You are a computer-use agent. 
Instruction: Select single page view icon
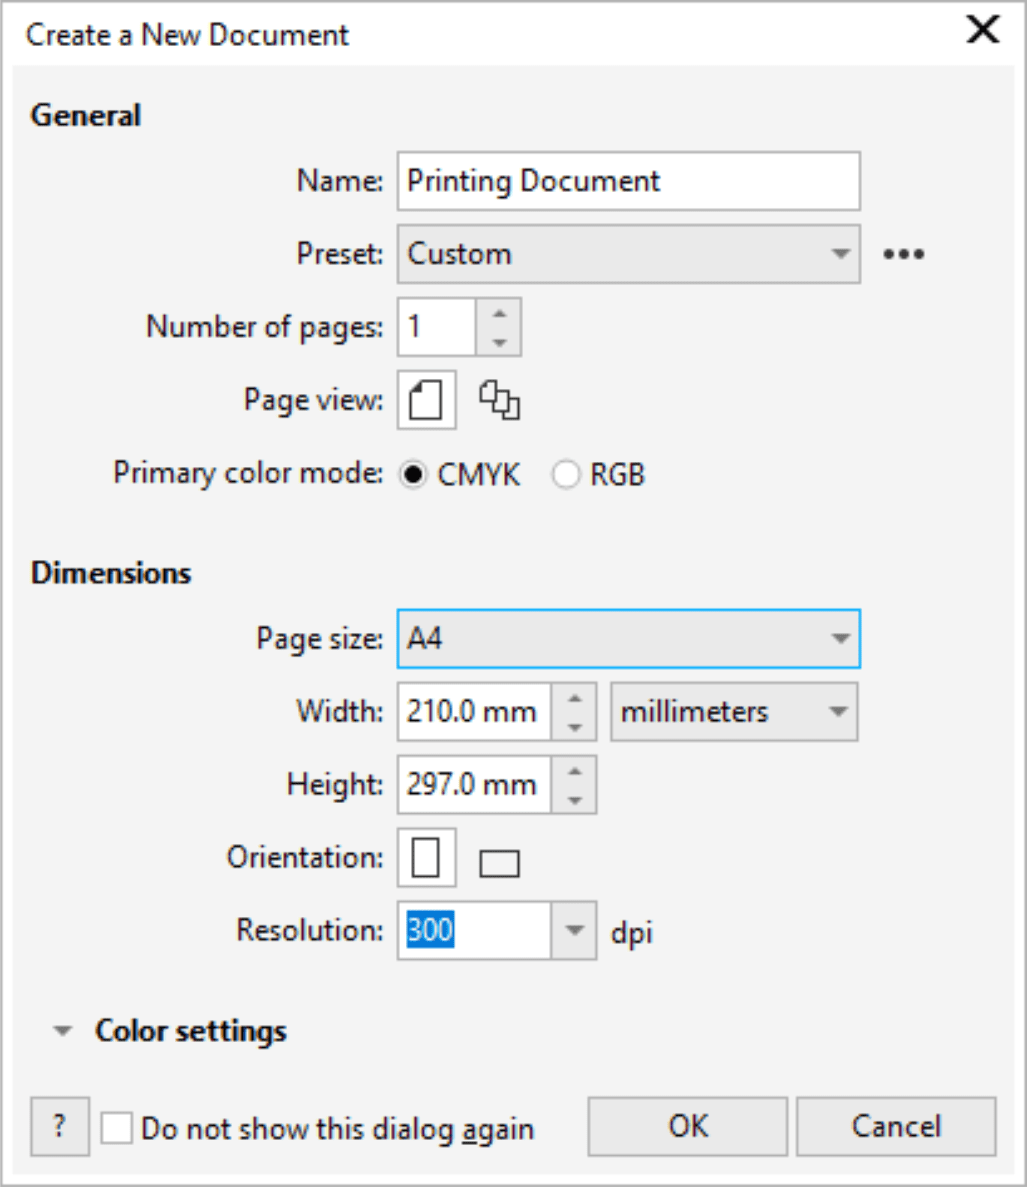tap(426, 400)
